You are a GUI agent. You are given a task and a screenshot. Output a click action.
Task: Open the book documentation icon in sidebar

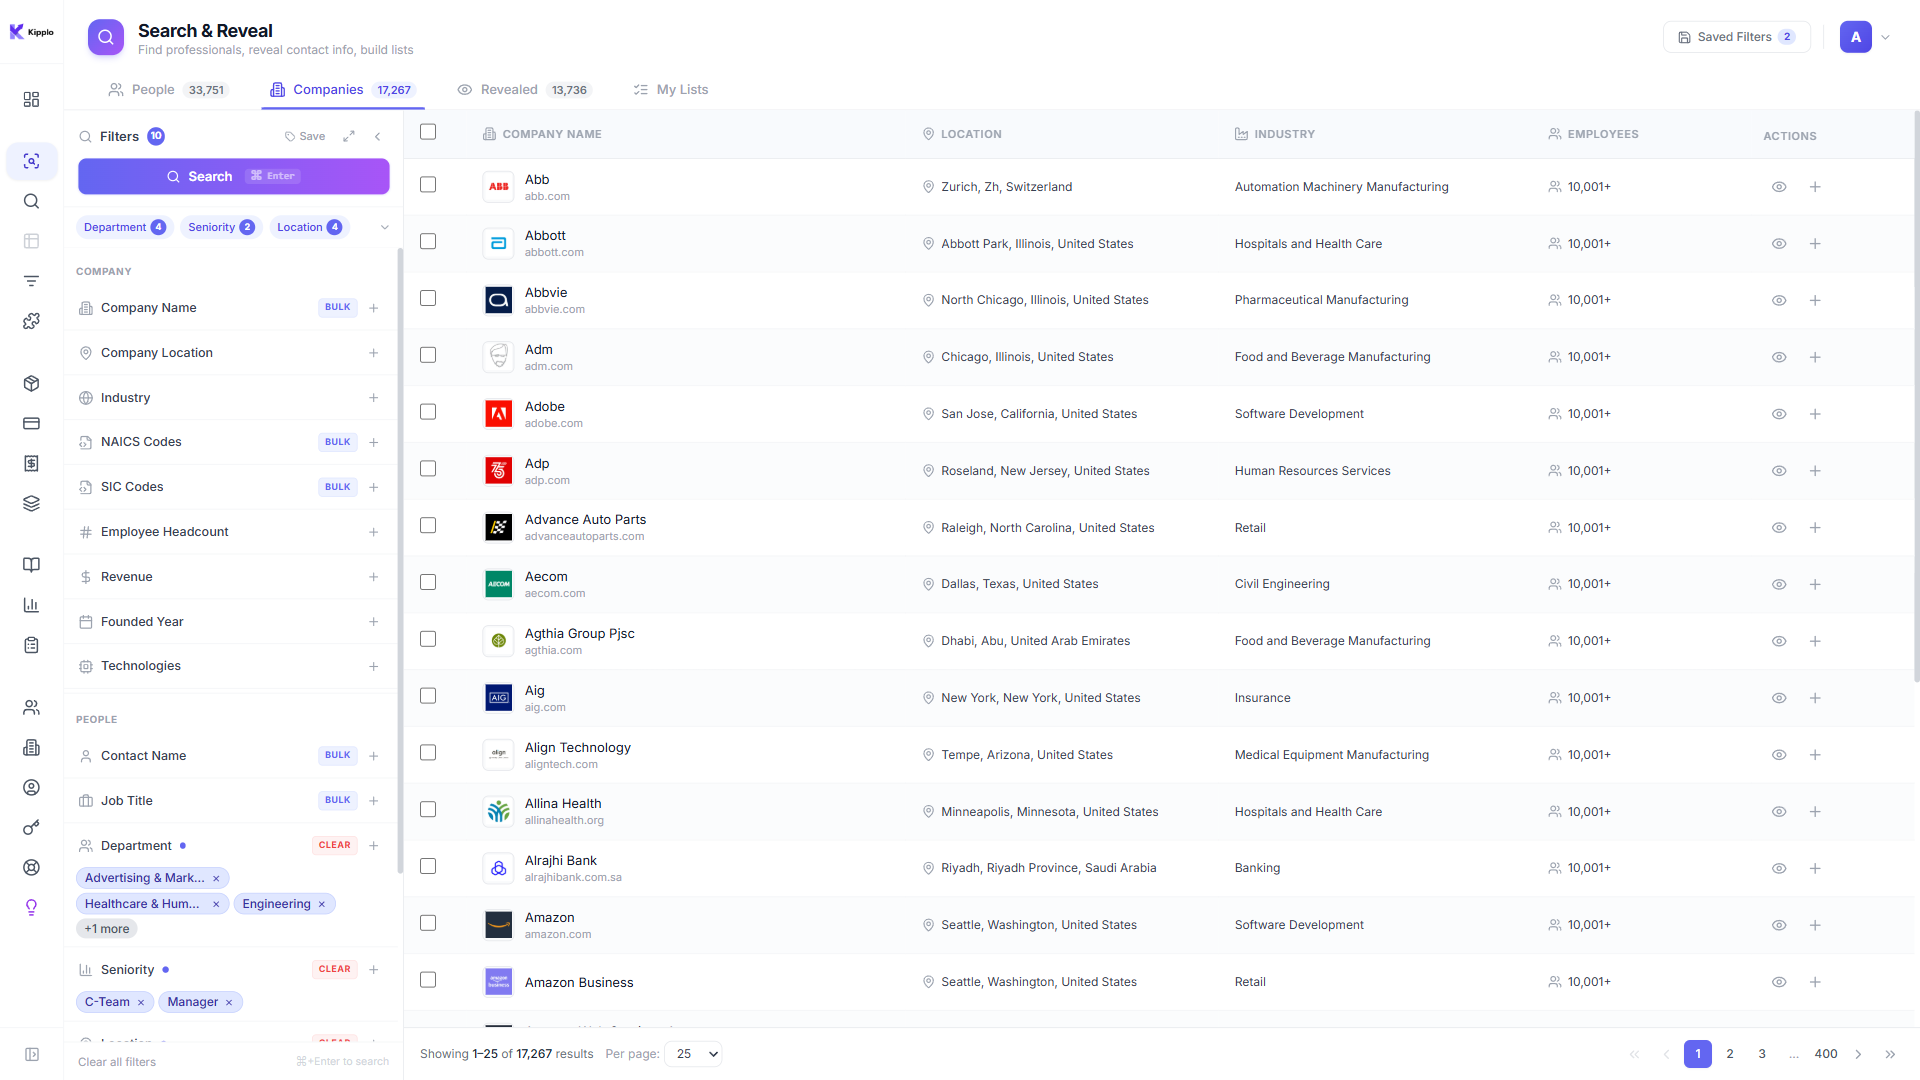coord(31,565)
